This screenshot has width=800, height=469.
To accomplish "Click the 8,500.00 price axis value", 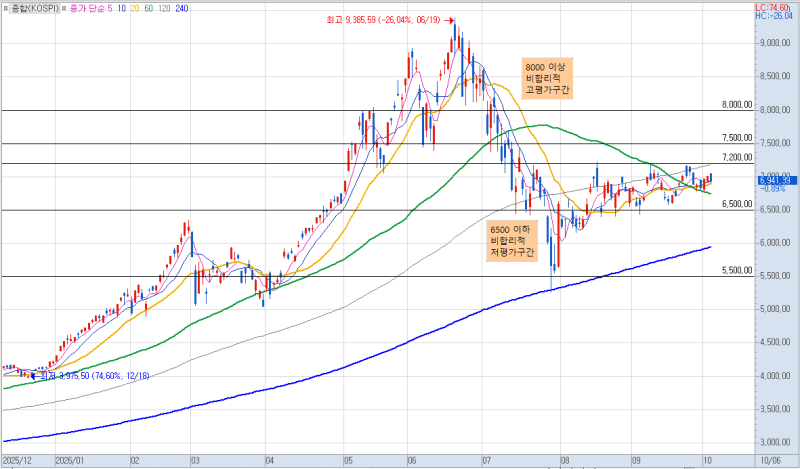I will (x=775, y=77).
